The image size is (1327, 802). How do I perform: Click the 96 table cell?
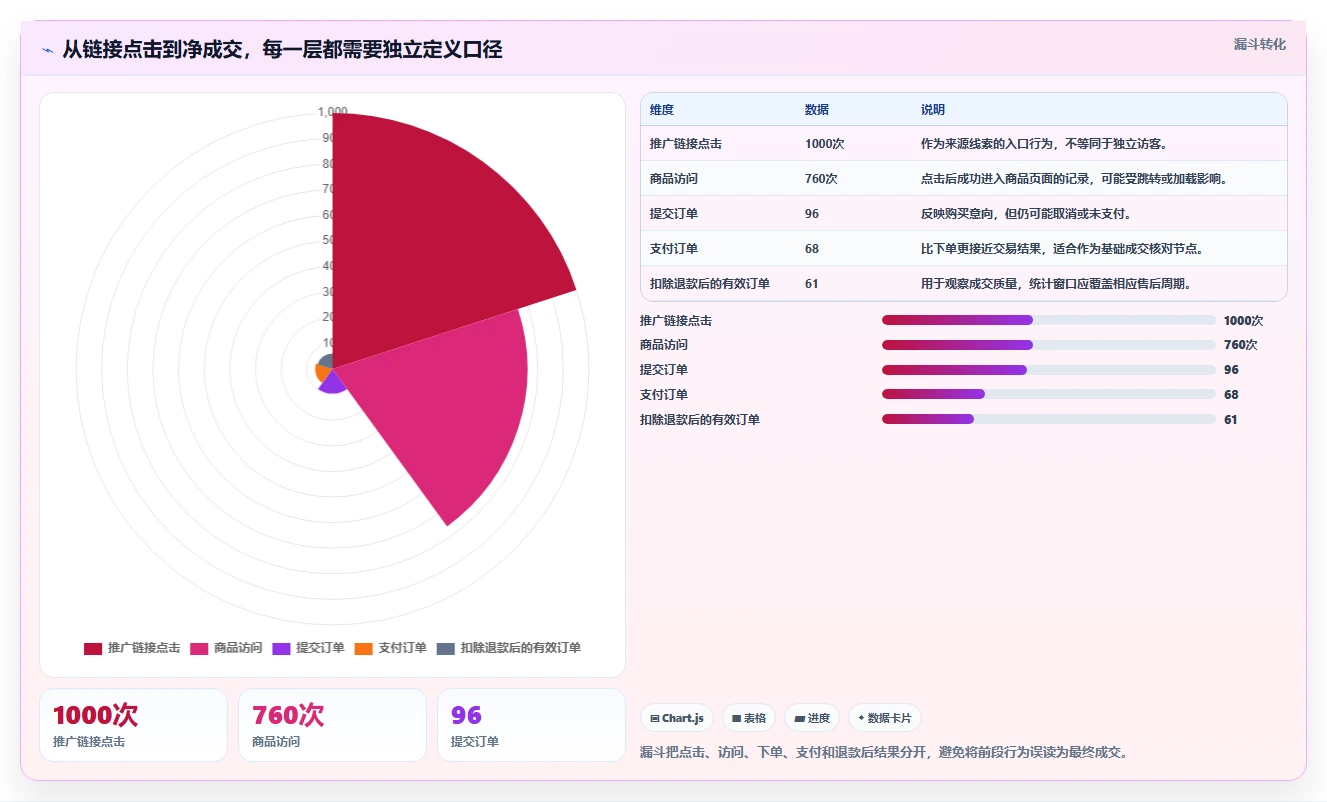coord(812,214)
